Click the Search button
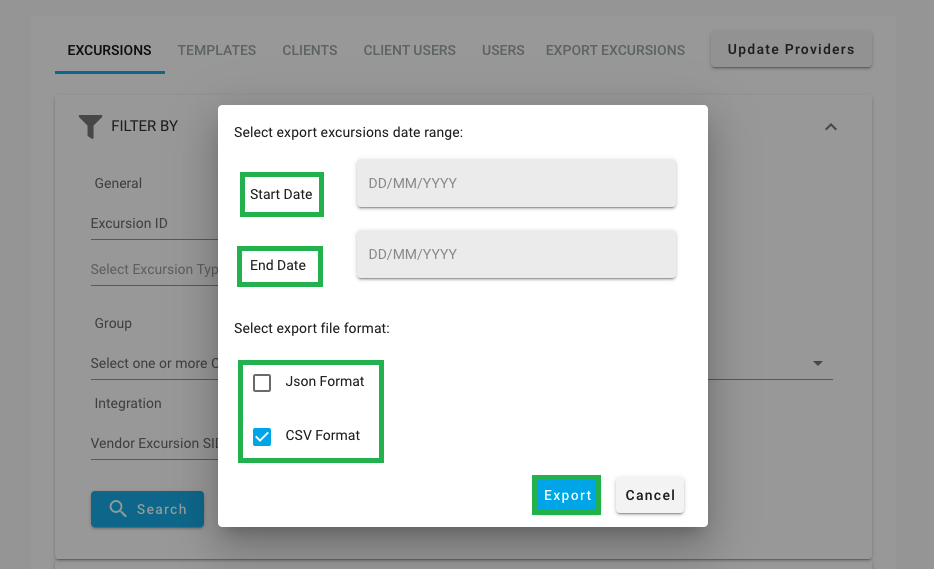 click(147, 509)
